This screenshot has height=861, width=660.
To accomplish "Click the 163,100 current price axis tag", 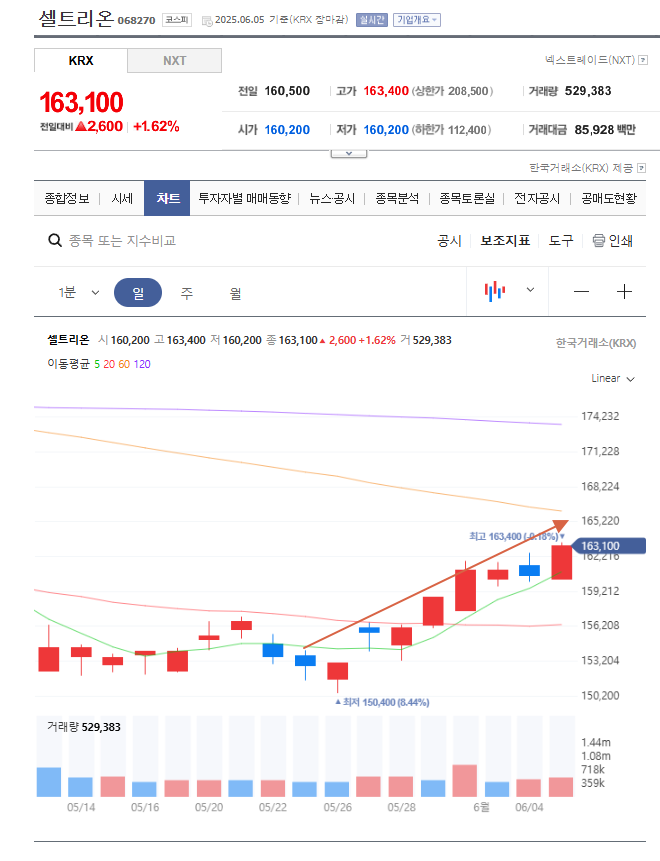I will click(x=608, y=546).
